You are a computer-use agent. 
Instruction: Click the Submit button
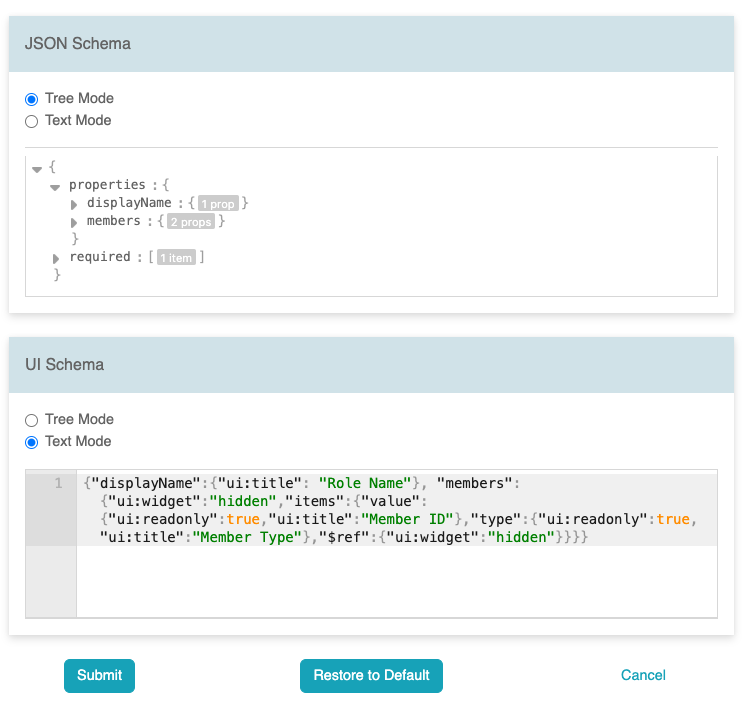(x=99, y=675)
